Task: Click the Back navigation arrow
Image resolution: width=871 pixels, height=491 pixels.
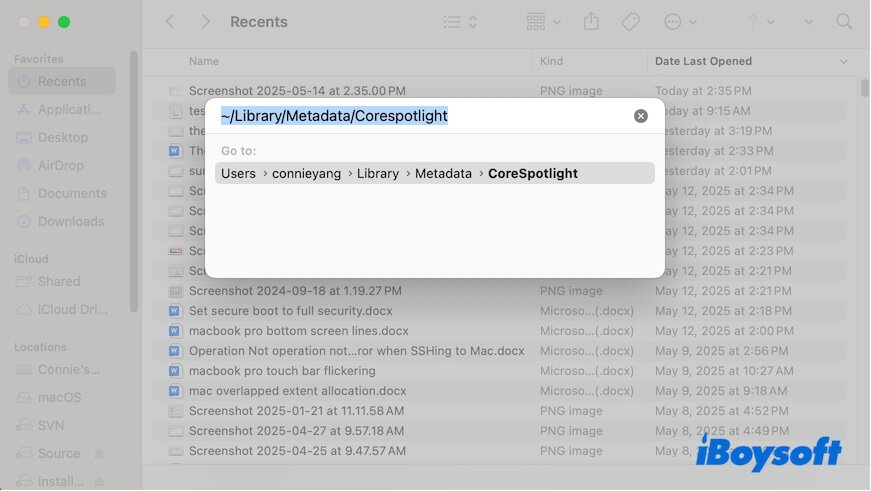Action: [x=170, y=21]
